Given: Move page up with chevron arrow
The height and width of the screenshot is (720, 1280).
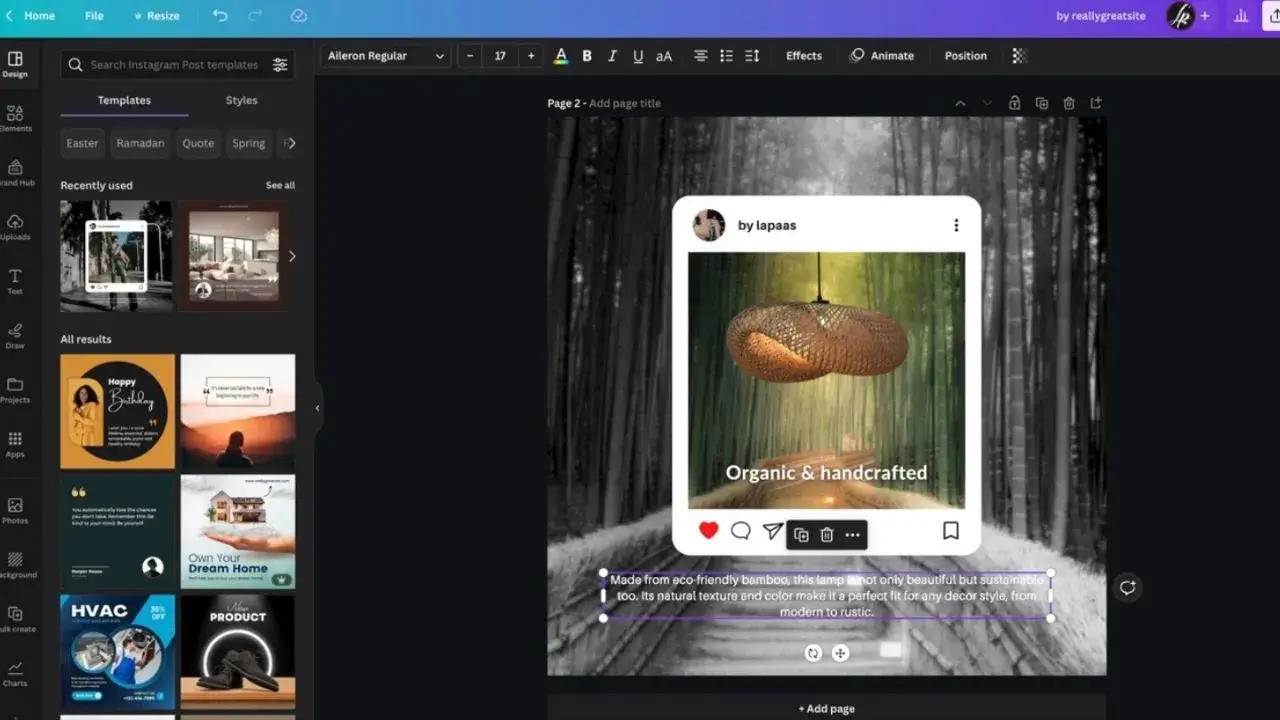Looking at the screenshot, I should coord(960,103).
